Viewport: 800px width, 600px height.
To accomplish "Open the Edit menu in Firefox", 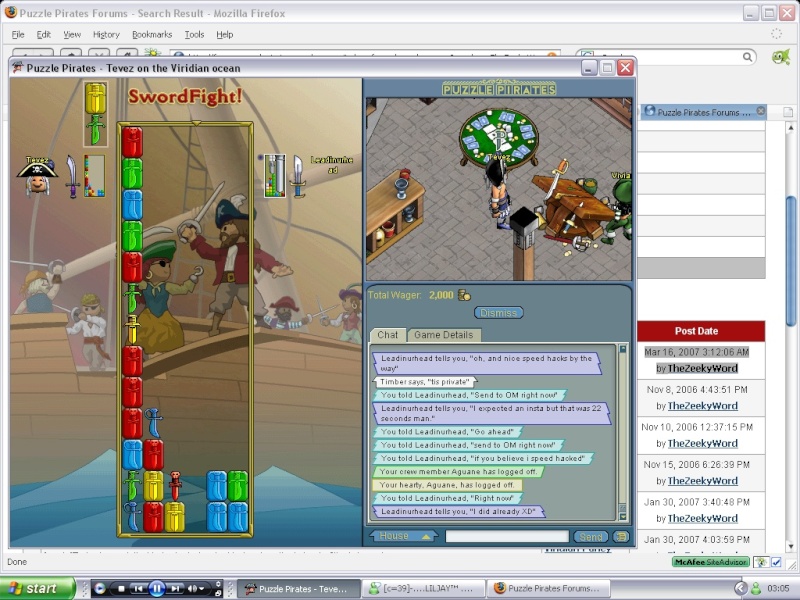I will point(43,34).
